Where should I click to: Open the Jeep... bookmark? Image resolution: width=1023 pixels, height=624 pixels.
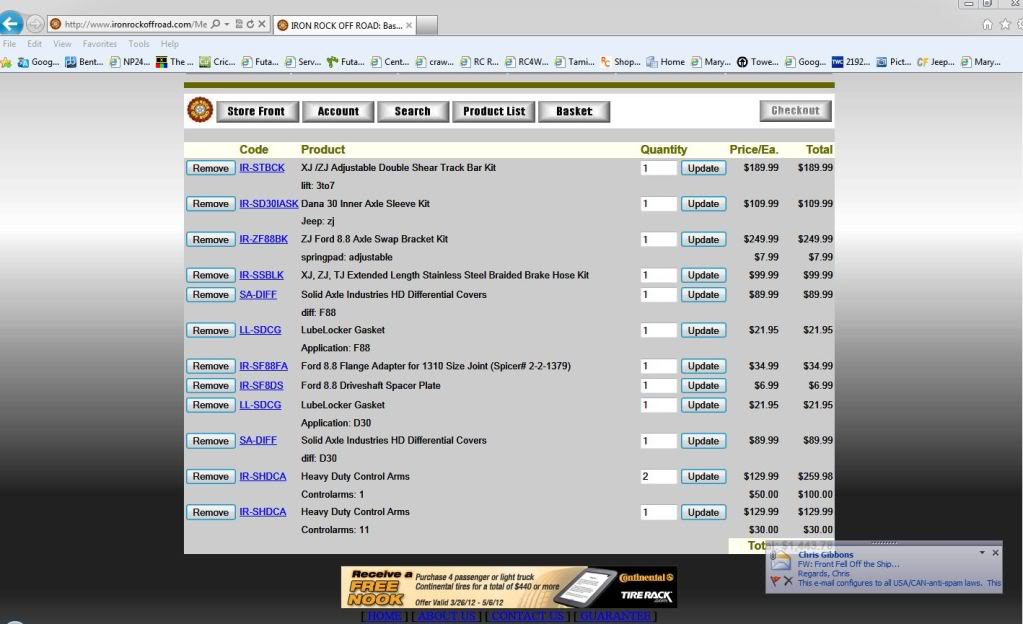(x=936, y=62)
